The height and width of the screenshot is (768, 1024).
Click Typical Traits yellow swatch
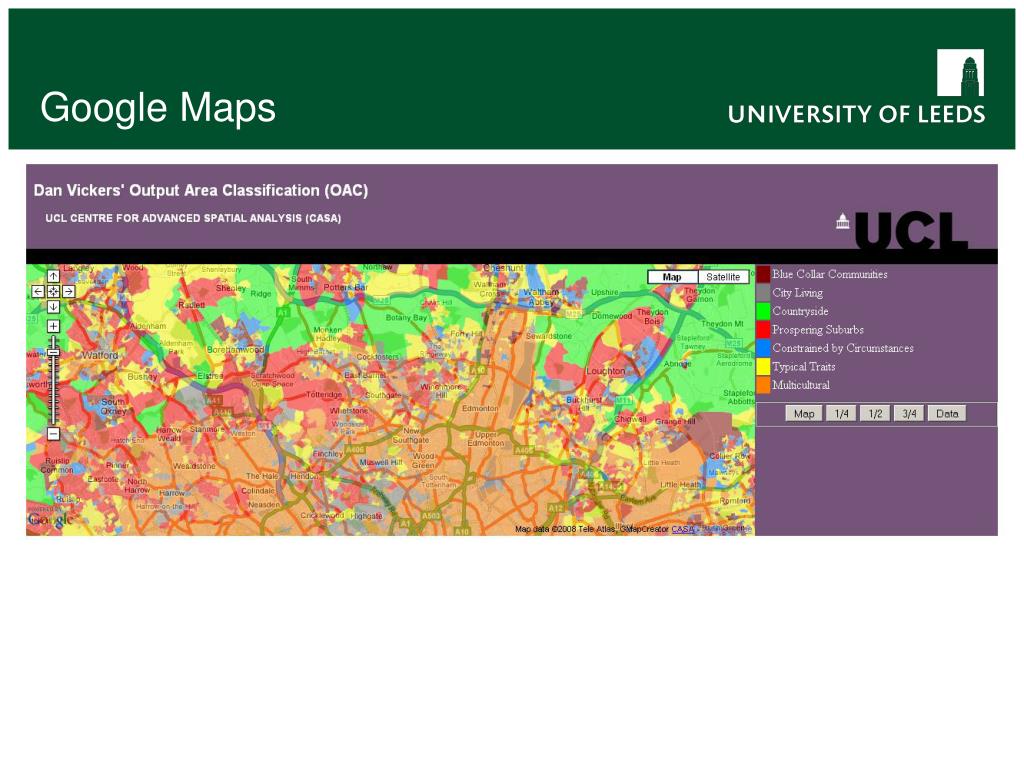pyautogui.click(x=763, y=366)
